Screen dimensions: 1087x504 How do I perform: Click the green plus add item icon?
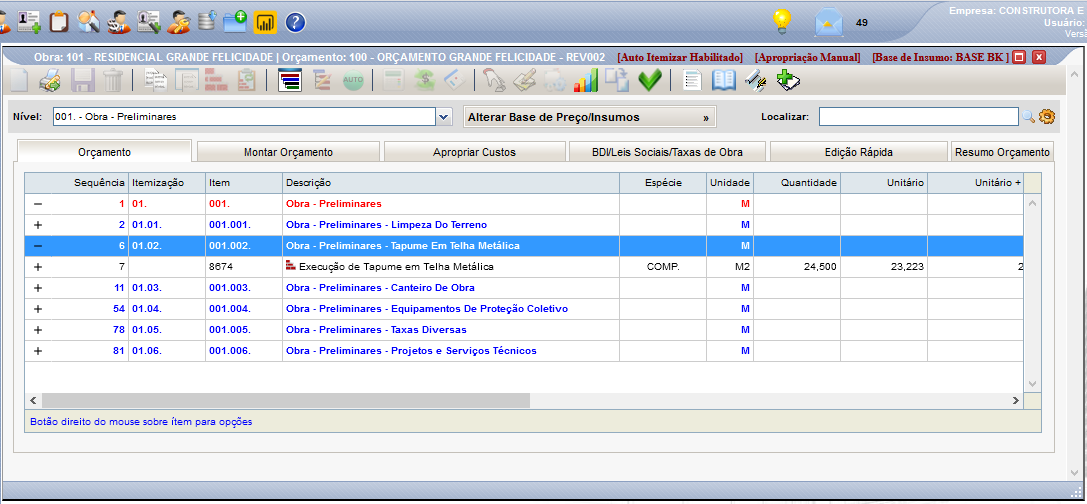point(788,80)
